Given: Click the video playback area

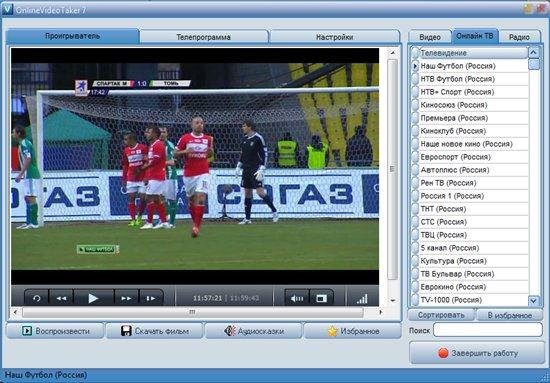Looking at the screenshot, I should point(195,166).
